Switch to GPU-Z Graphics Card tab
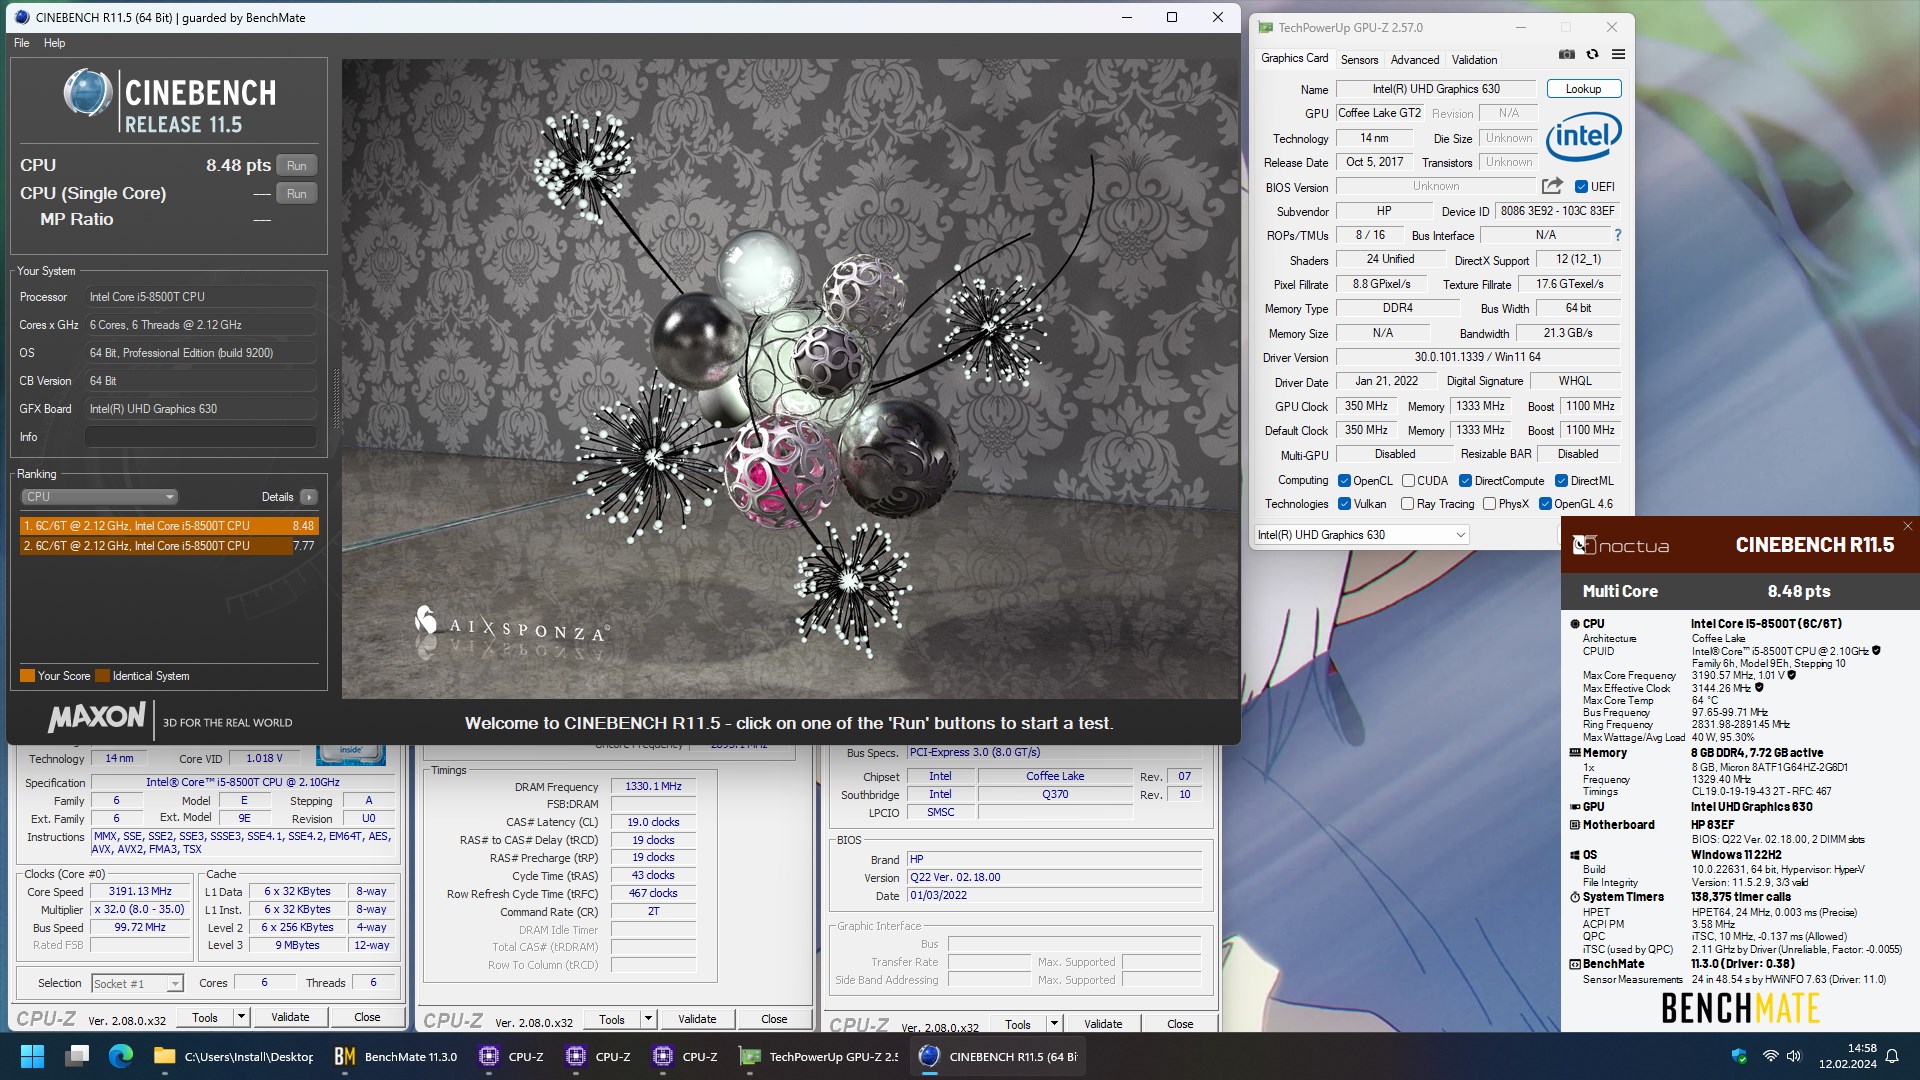This screenshot has height=1080, width=1920. (x=1294, y=59)
